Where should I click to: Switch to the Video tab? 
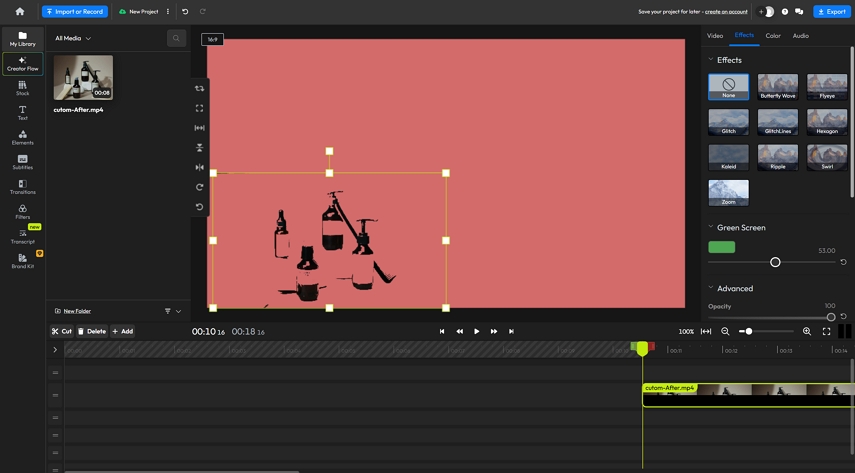click(715, 35)
